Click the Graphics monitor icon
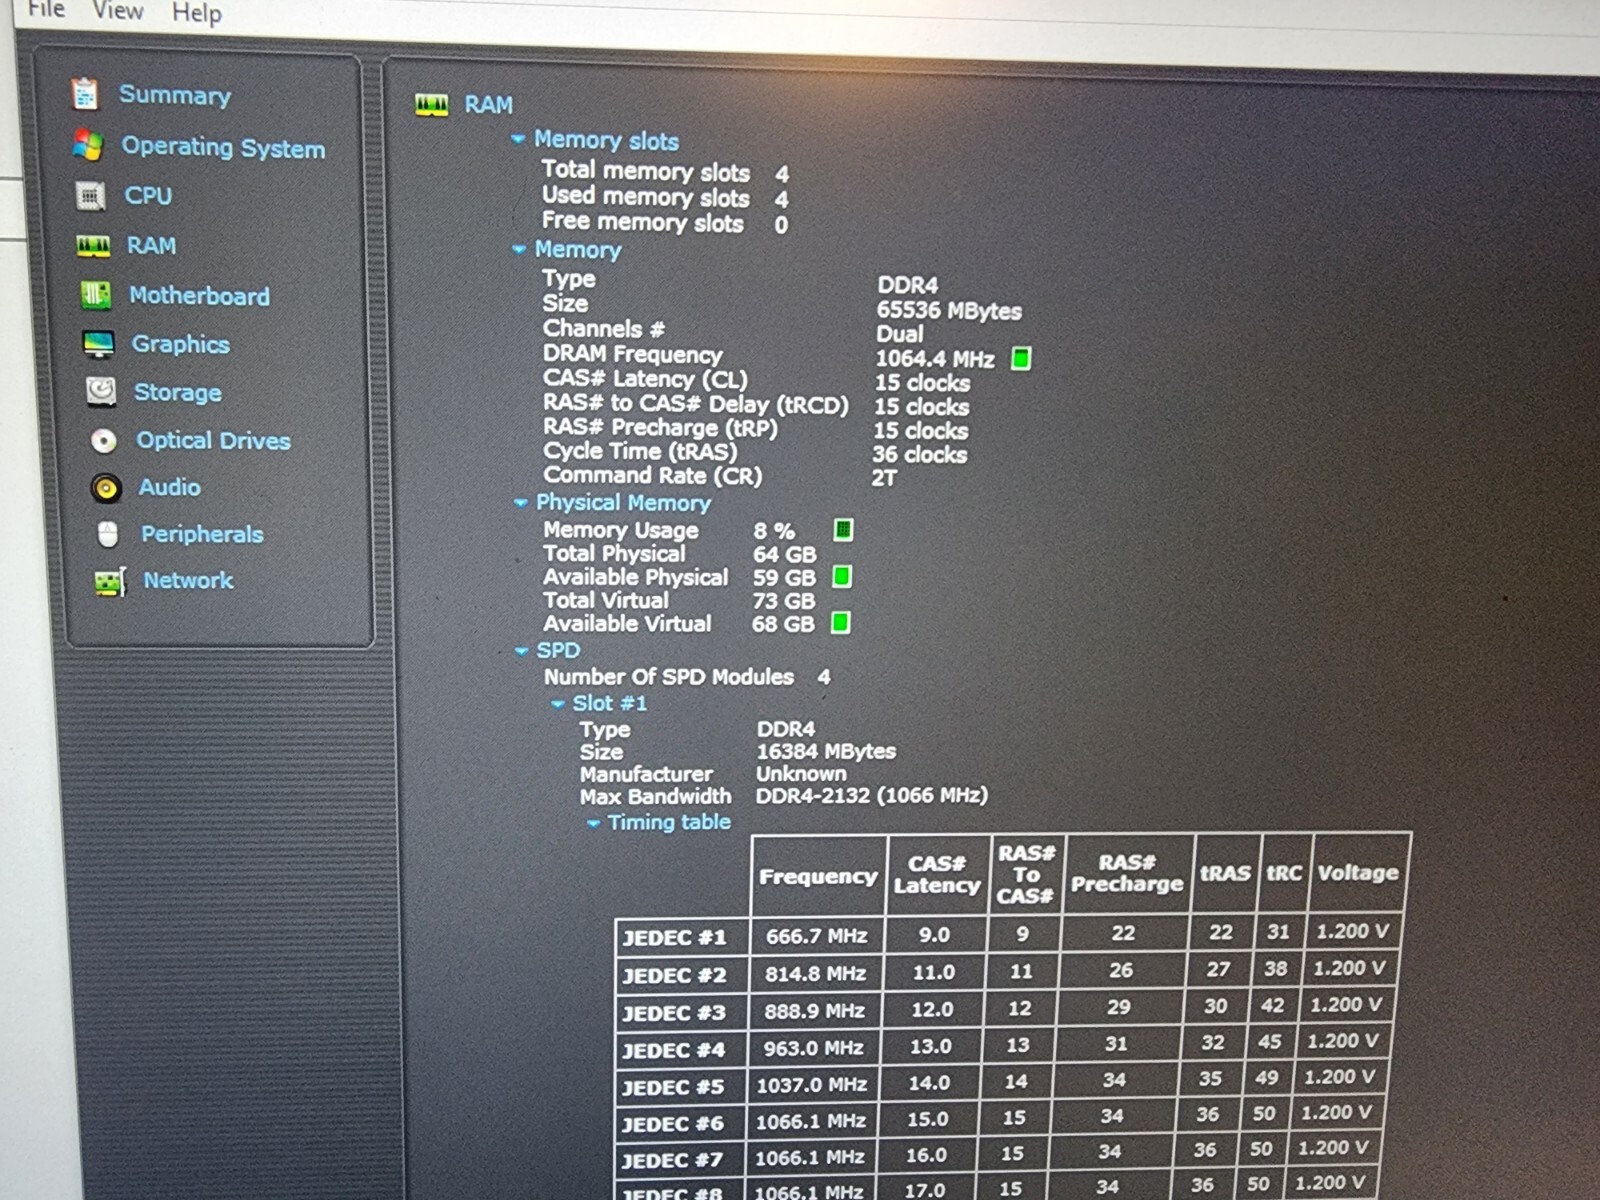Screen dimensions: 1600x1200 99,345
